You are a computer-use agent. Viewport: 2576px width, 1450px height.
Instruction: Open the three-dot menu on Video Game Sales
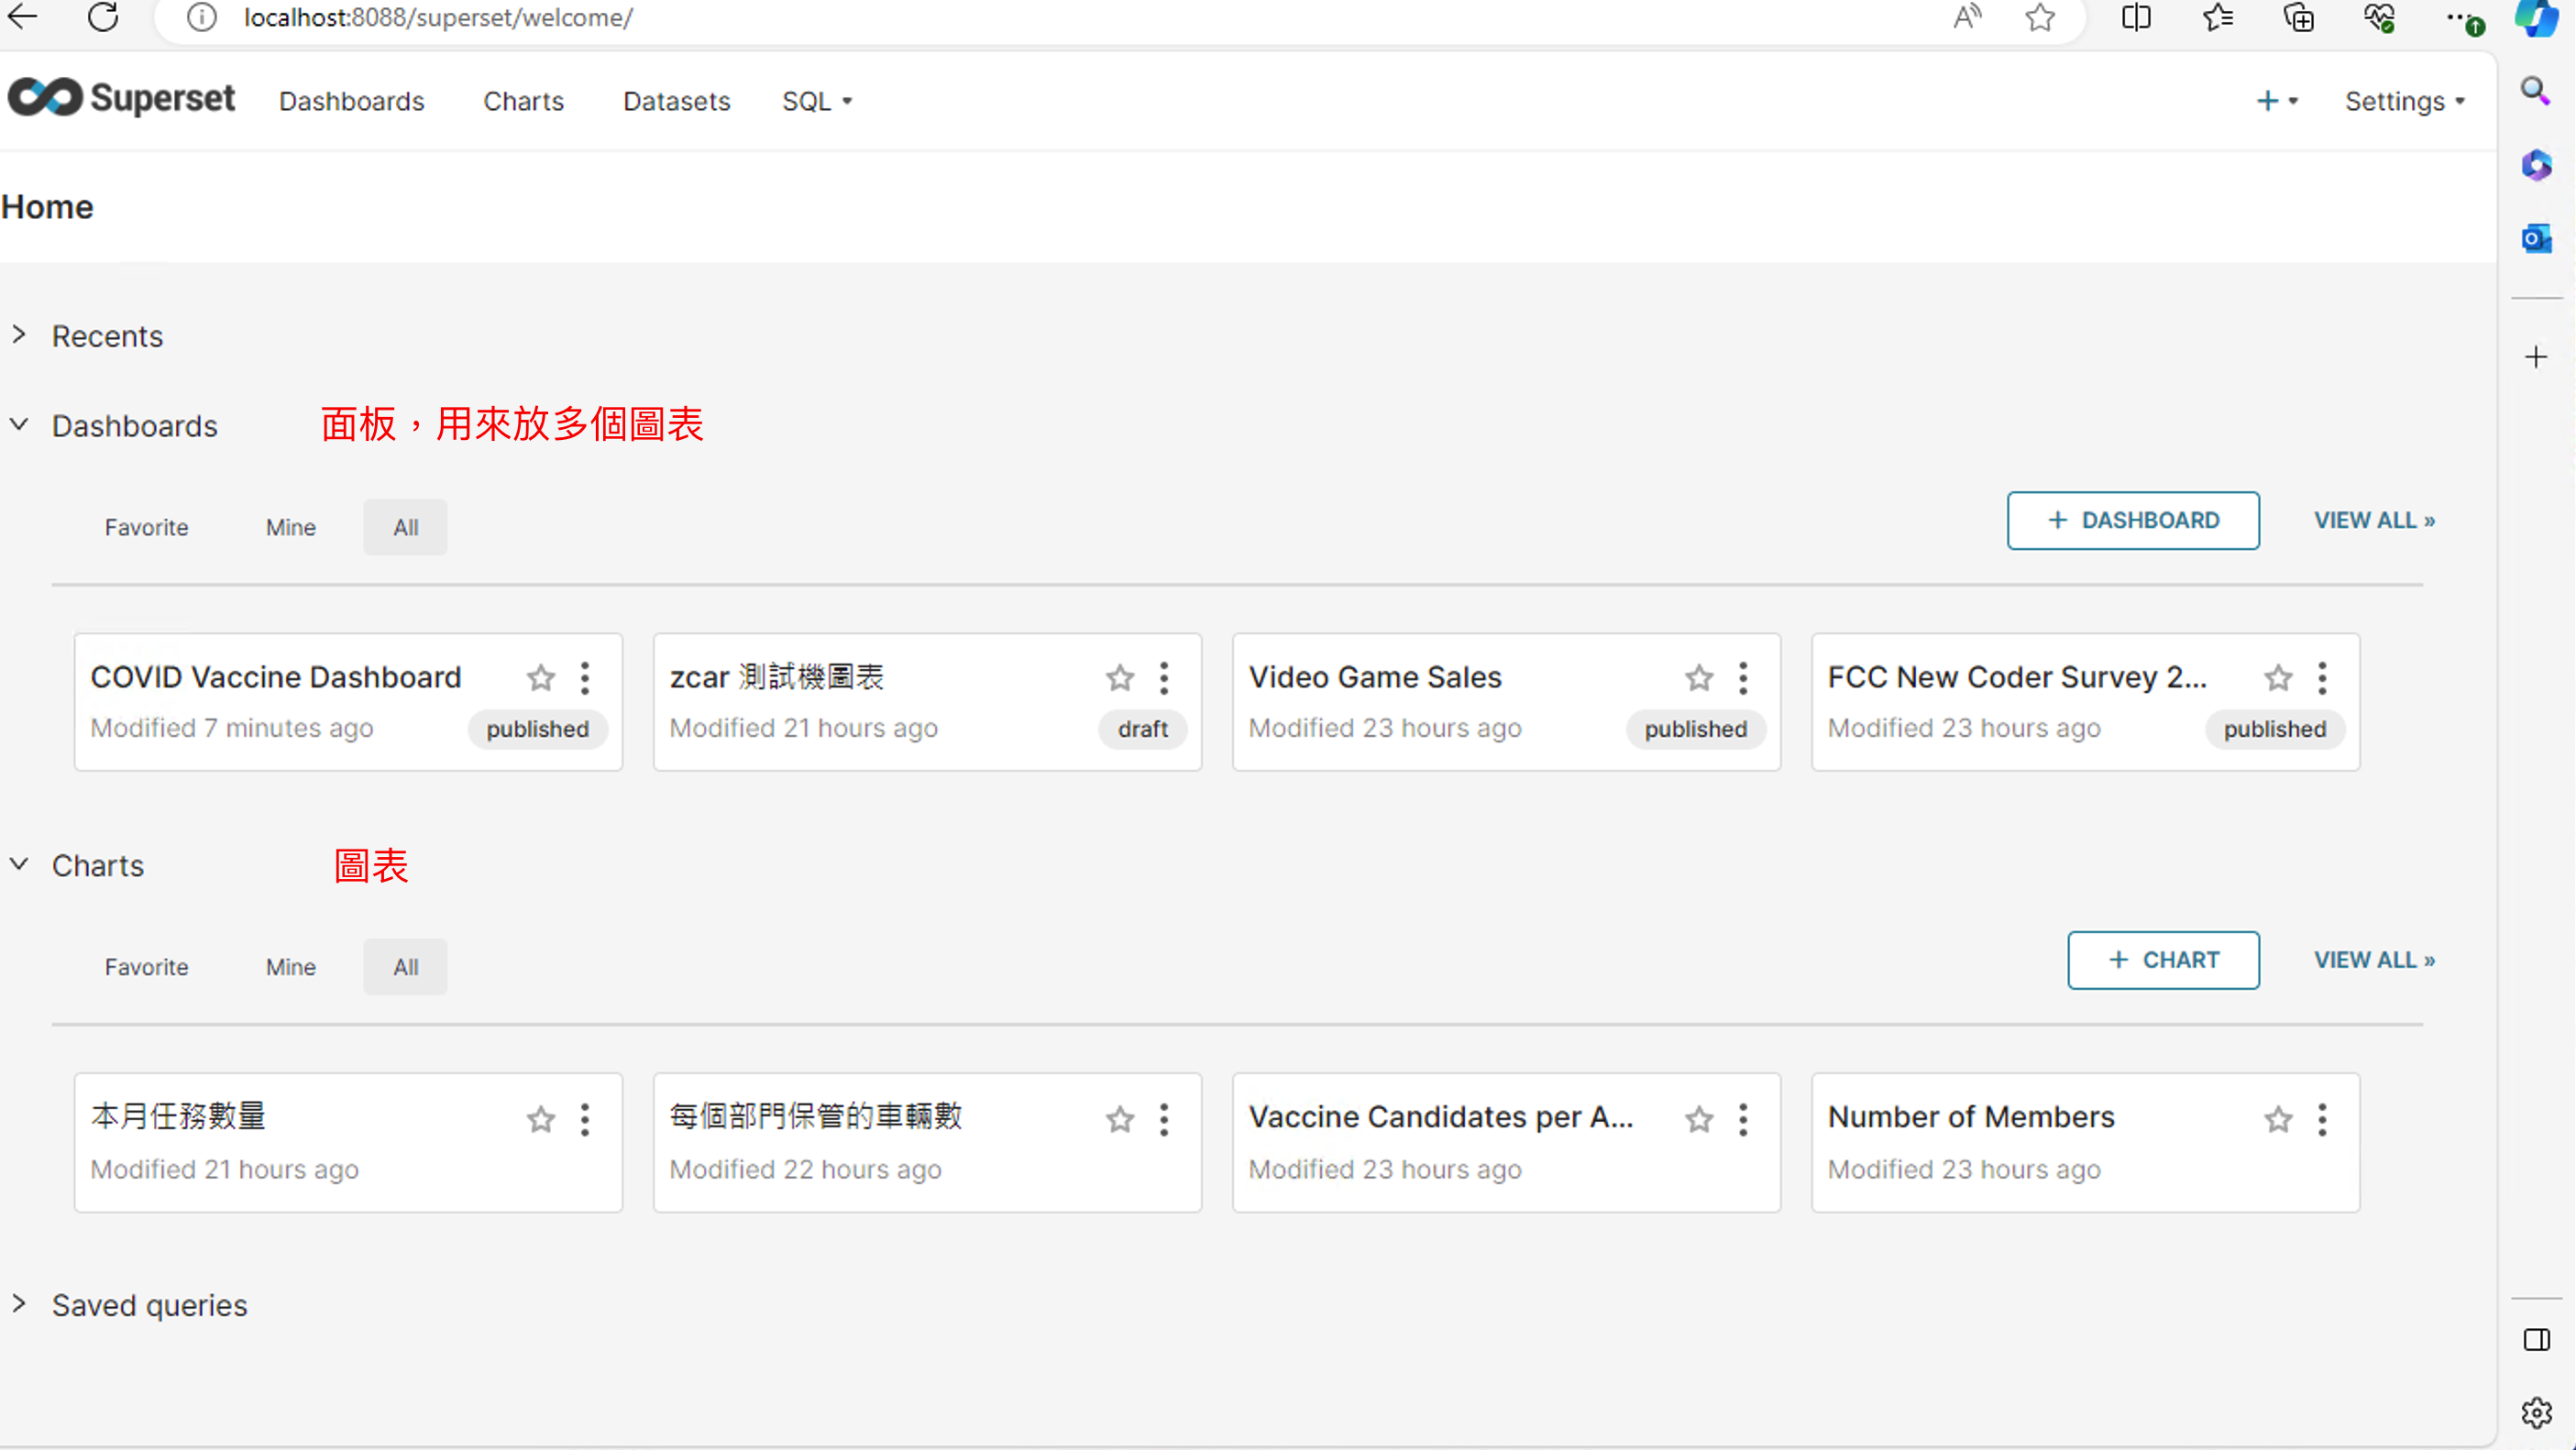tap(1743, 678)
